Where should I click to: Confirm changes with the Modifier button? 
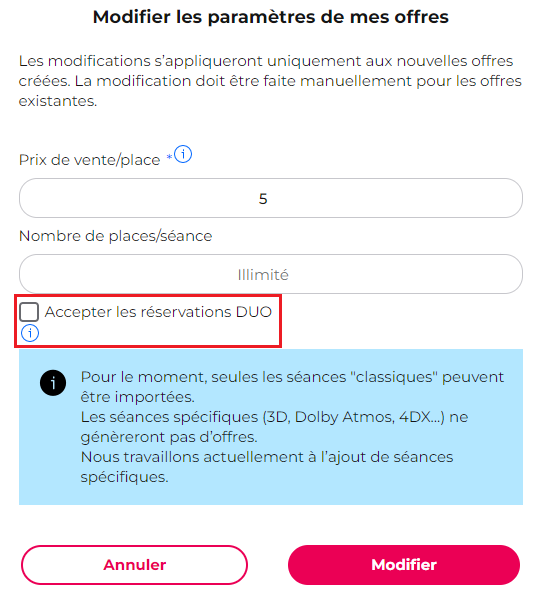tap(404, 565)
